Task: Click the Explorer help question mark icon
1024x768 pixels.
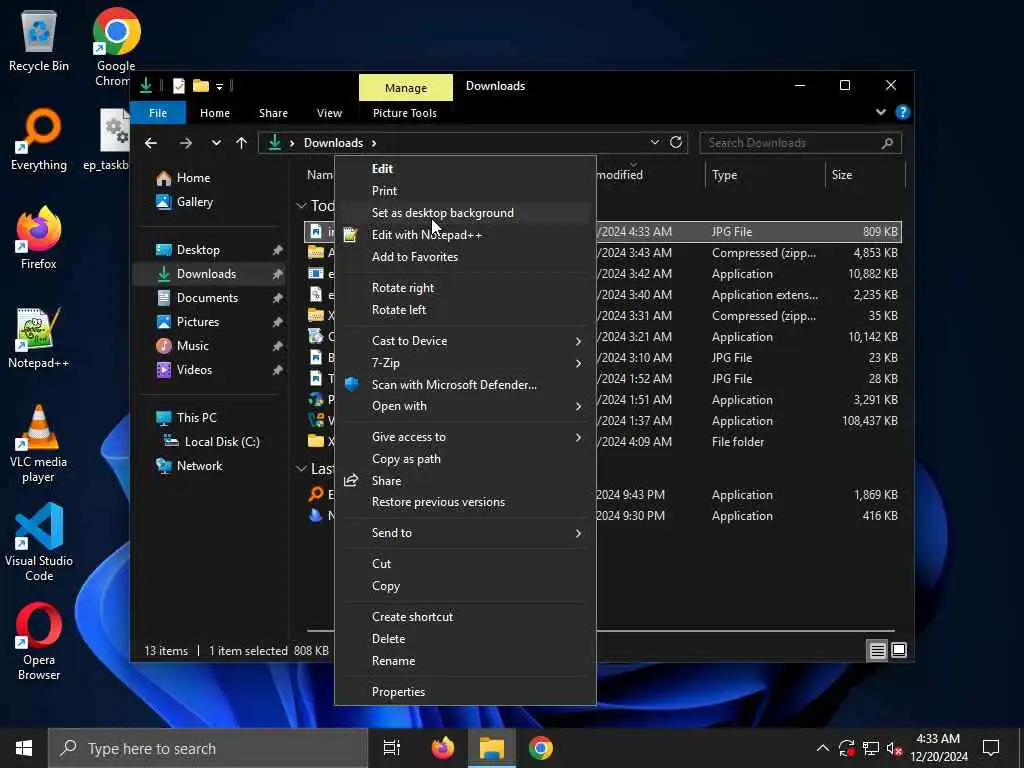Action: coord(903,112)
